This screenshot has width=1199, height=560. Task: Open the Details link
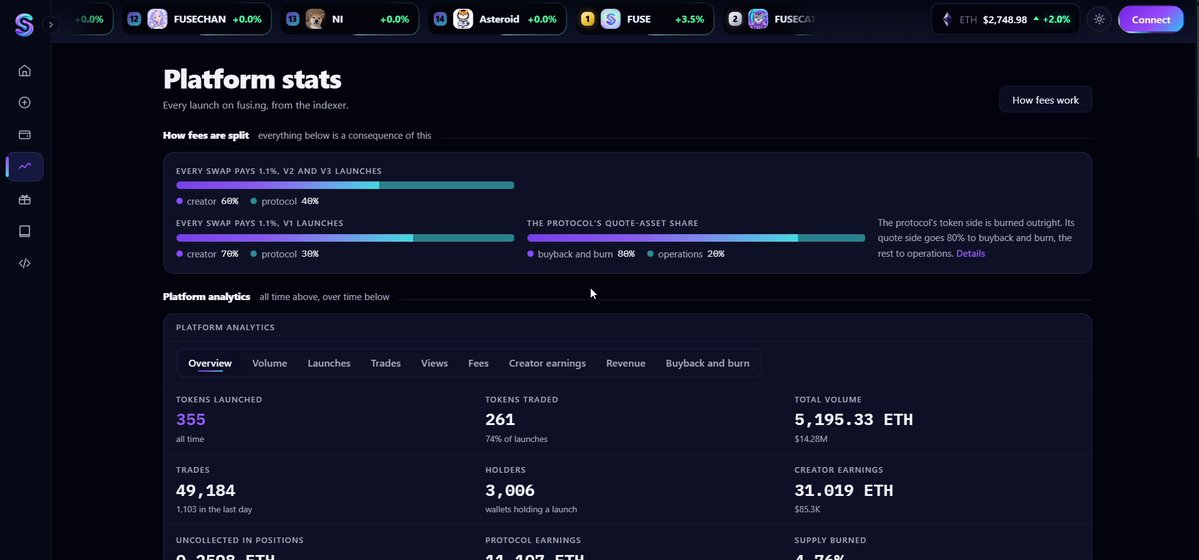[970, 253]
